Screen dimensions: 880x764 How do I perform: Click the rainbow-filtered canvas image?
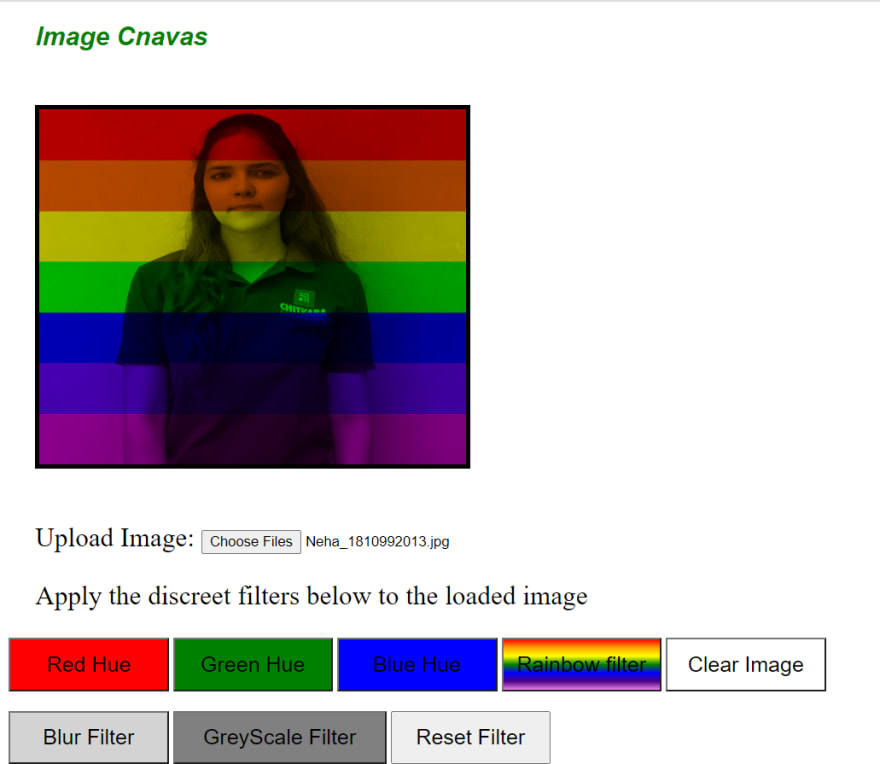pyautogui.click(x=253, y=287)
